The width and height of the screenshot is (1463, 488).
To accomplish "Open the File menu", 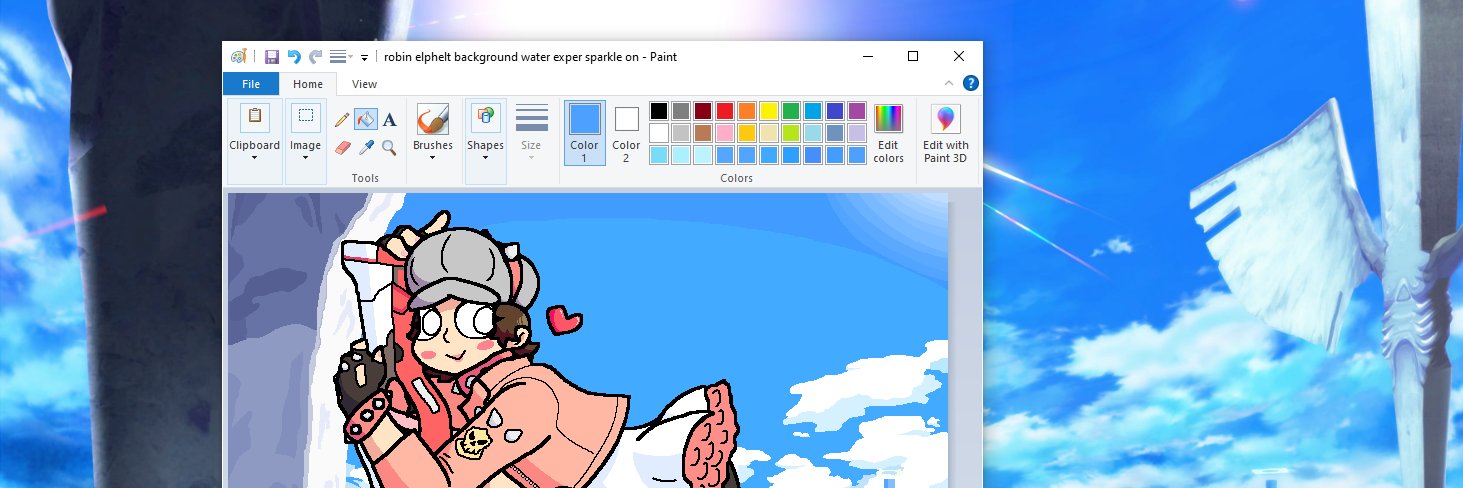I will coord(251,84).
